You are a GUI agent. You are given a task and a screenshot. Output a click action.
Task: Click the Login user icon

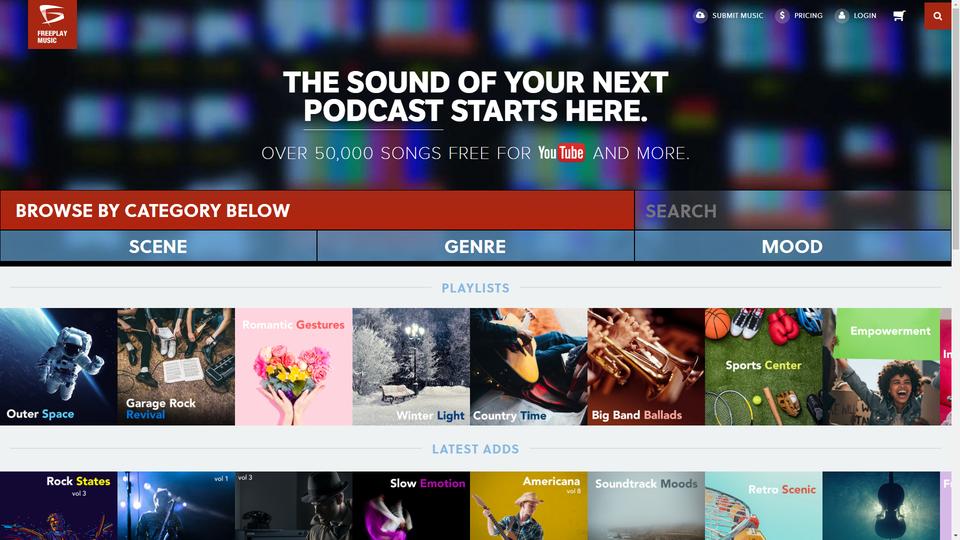click(x=842, y=15)
